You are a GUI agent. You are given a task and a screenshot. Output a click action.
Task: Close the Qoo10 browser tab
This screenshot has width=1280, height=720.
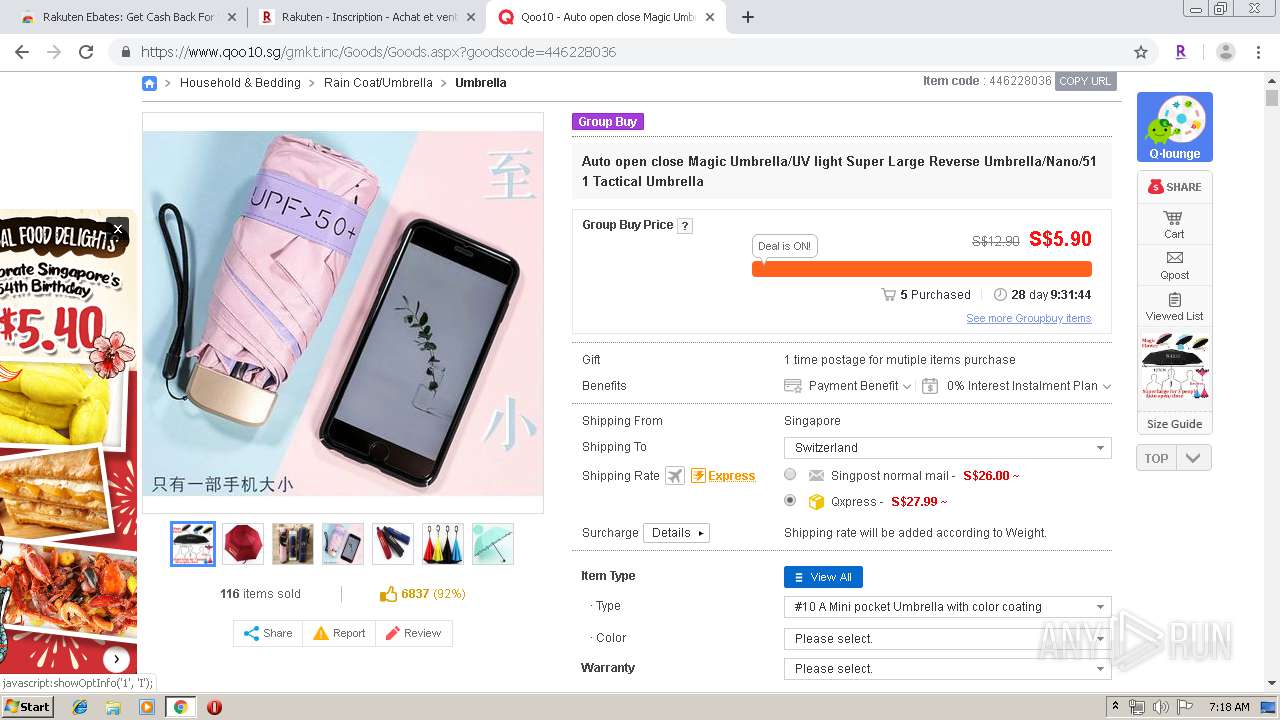[x=710, y=17]
